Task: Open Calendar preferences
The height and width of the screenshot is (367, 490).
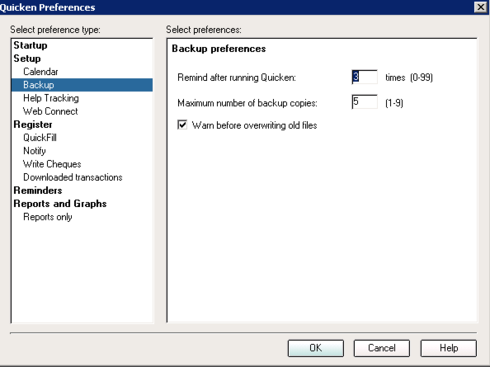Action: click(41, 72)
